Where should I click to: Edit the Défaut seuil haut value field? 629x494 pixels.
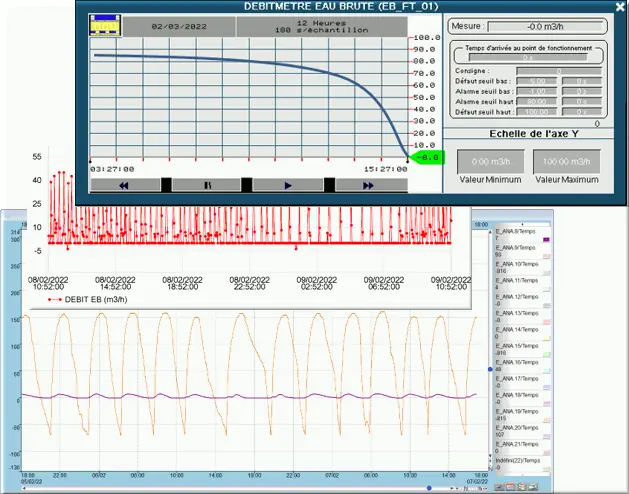[x=536, y=112]
